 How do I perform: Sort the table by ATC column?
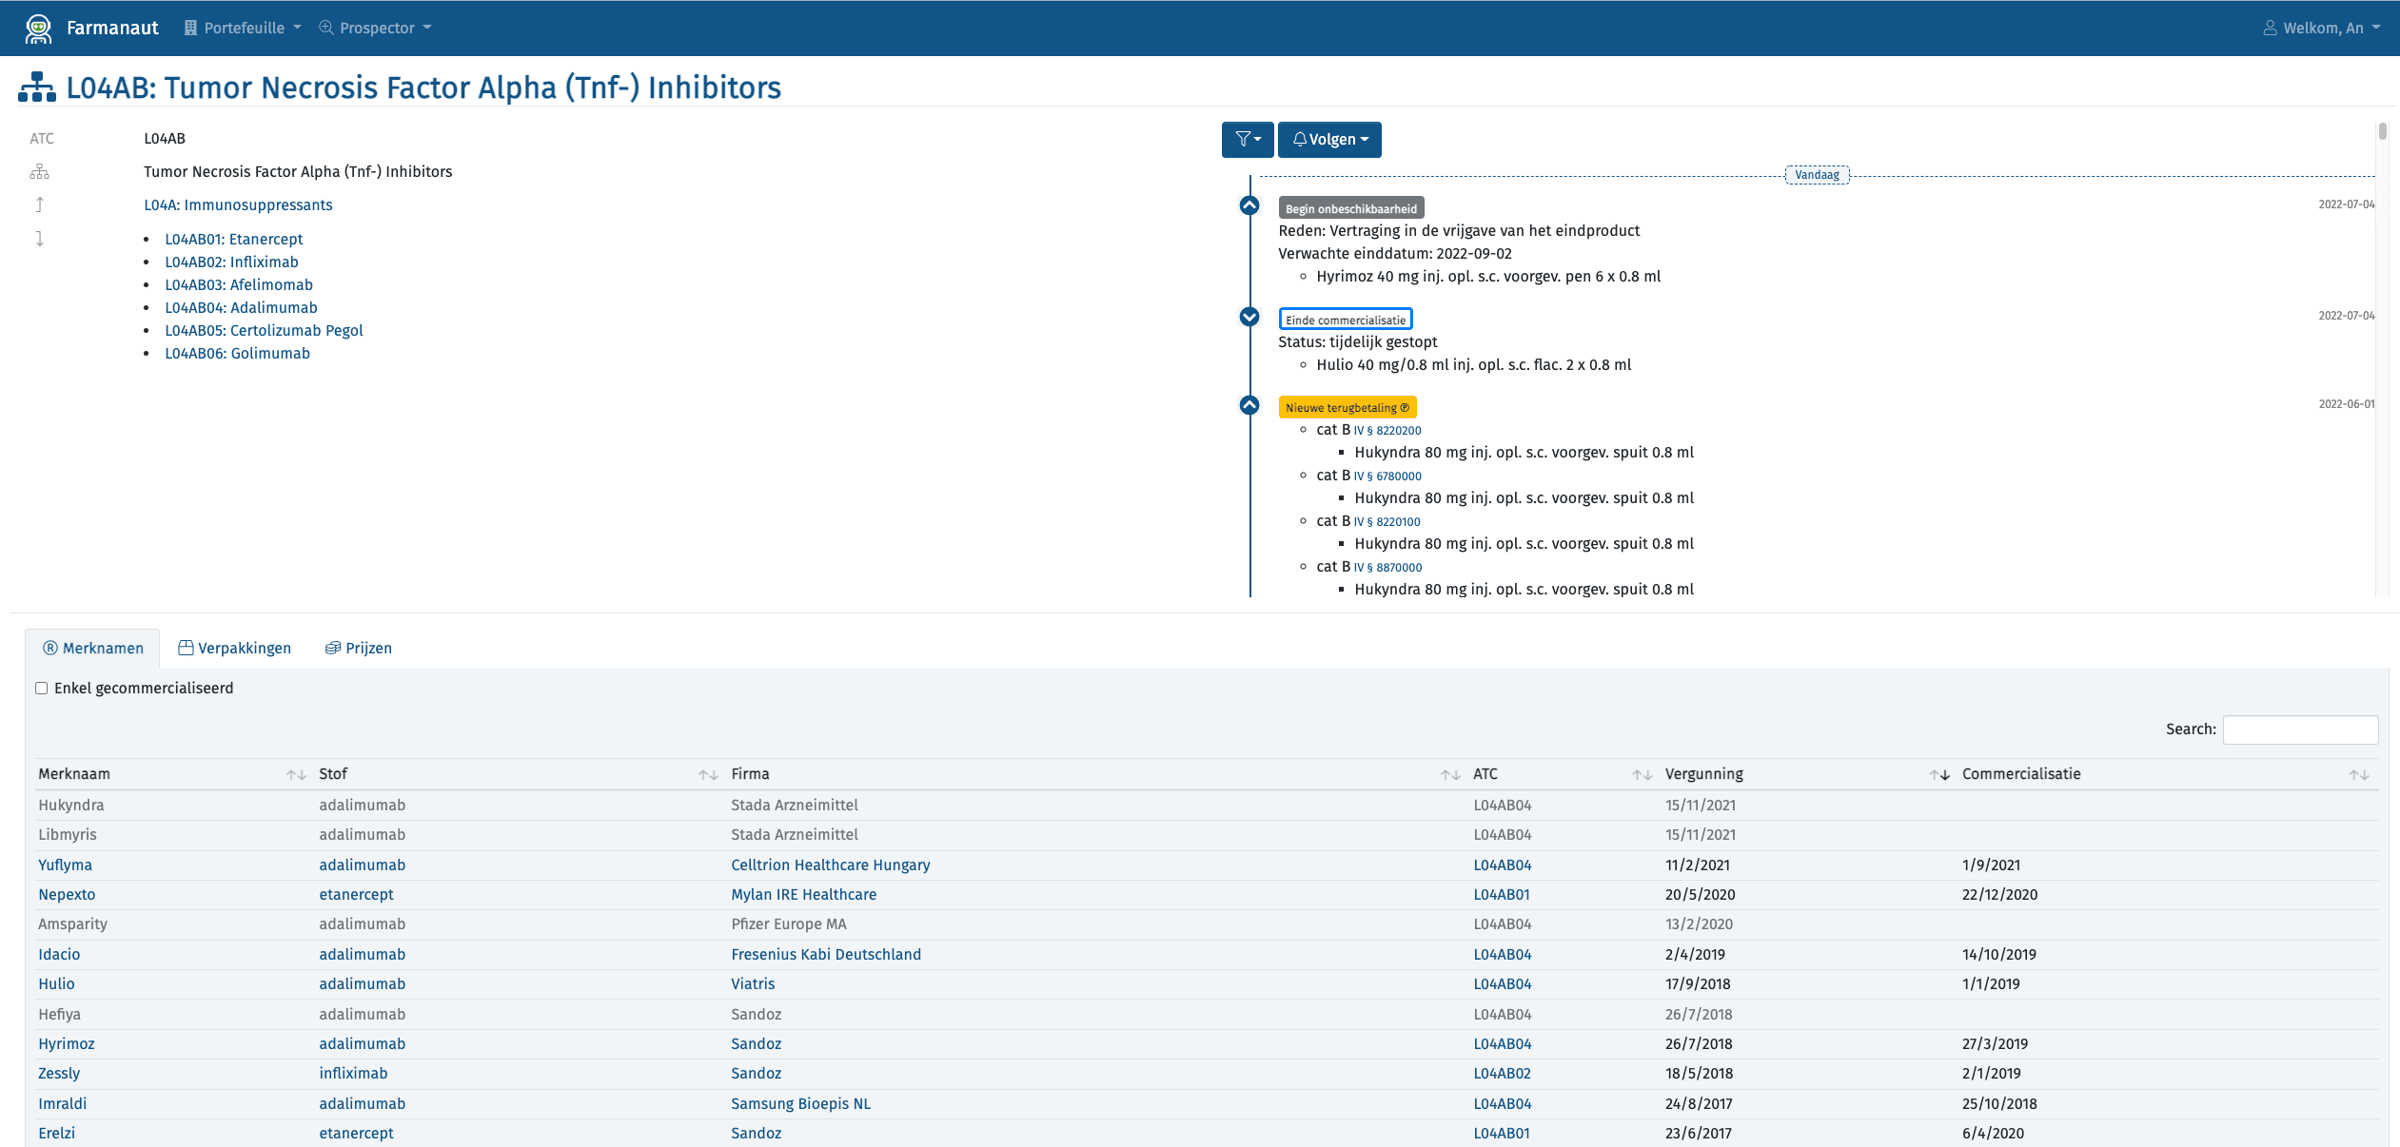(x=1562, y=774)
